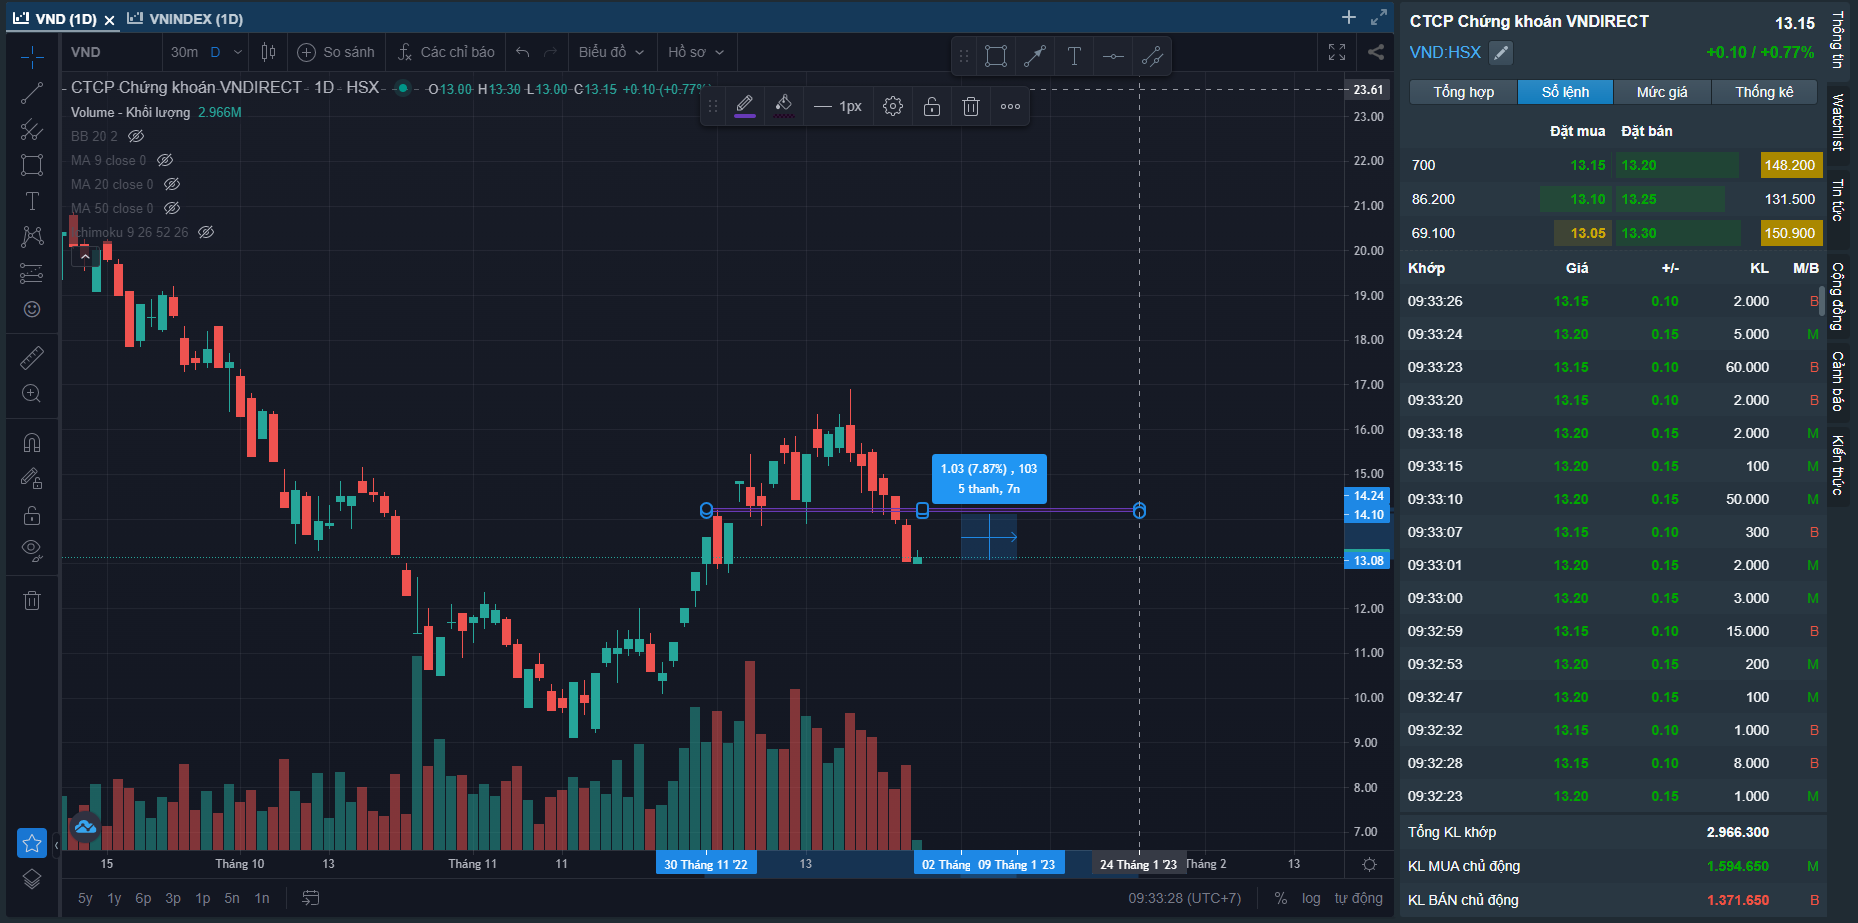Undo the last chart action
This screenshot has height=923, width=1858.
522,52
